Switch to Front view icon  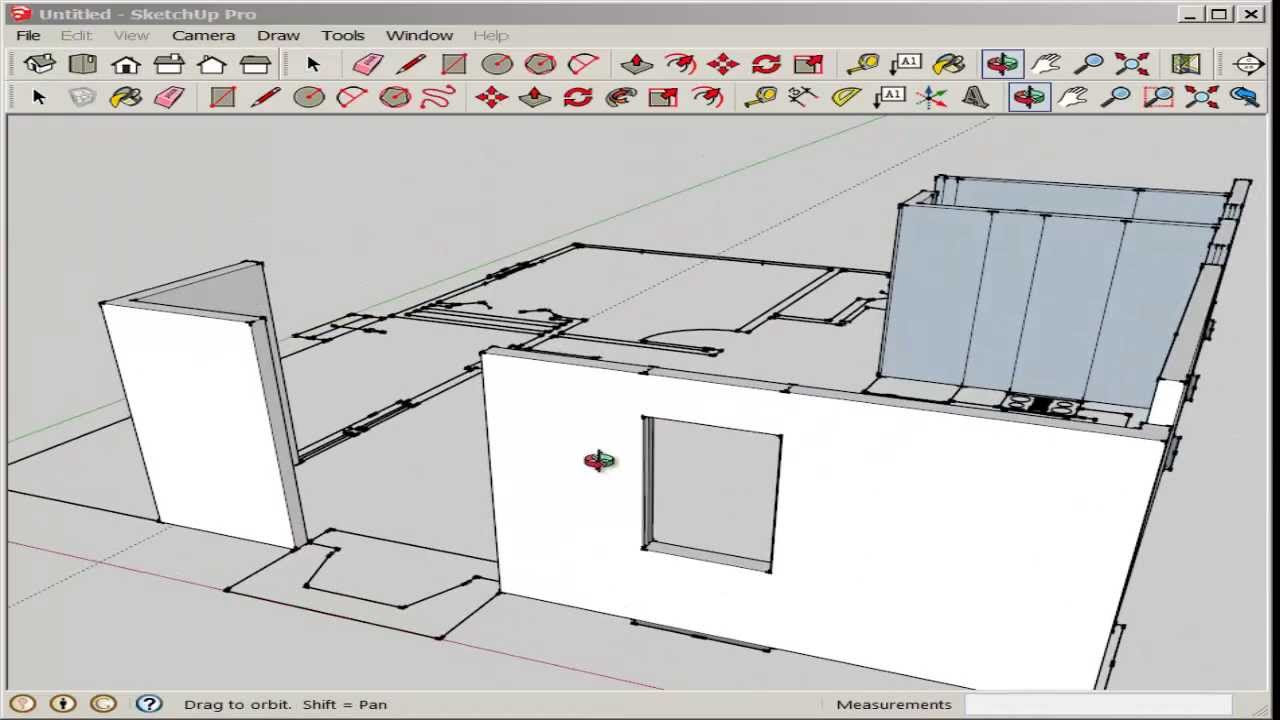126,64
